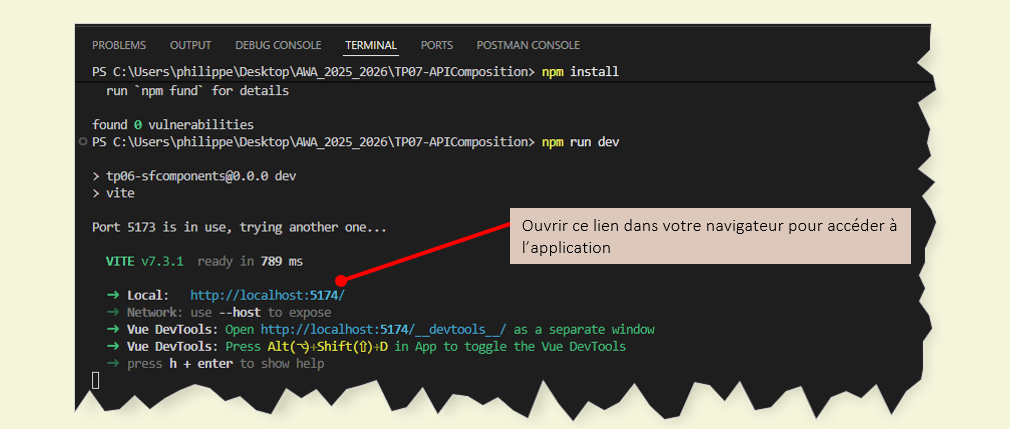Image resolution: width=1010 pixels, height=429 pixels.
Task: Open the OUTPUT tab
Action: pos(190,45)
